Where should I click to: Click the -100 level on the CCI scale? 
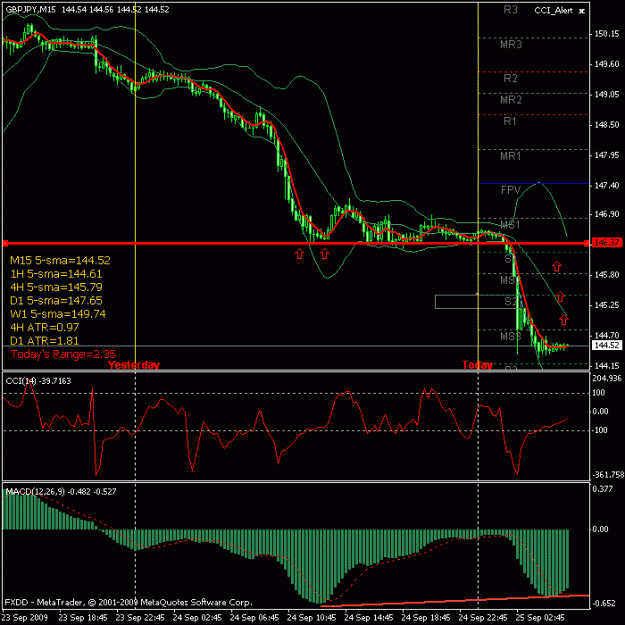(600, 430)
